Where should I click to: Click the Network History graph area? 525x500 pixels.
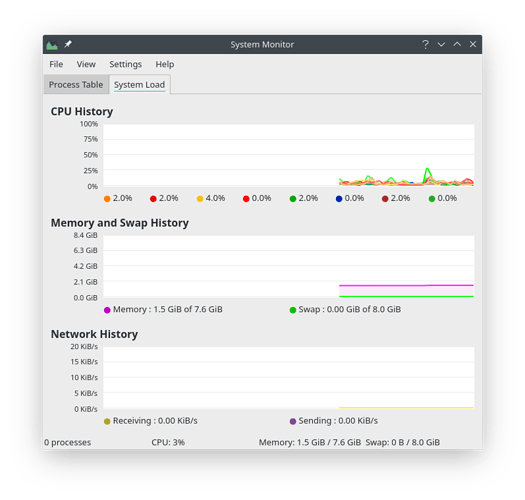(289, 377)
